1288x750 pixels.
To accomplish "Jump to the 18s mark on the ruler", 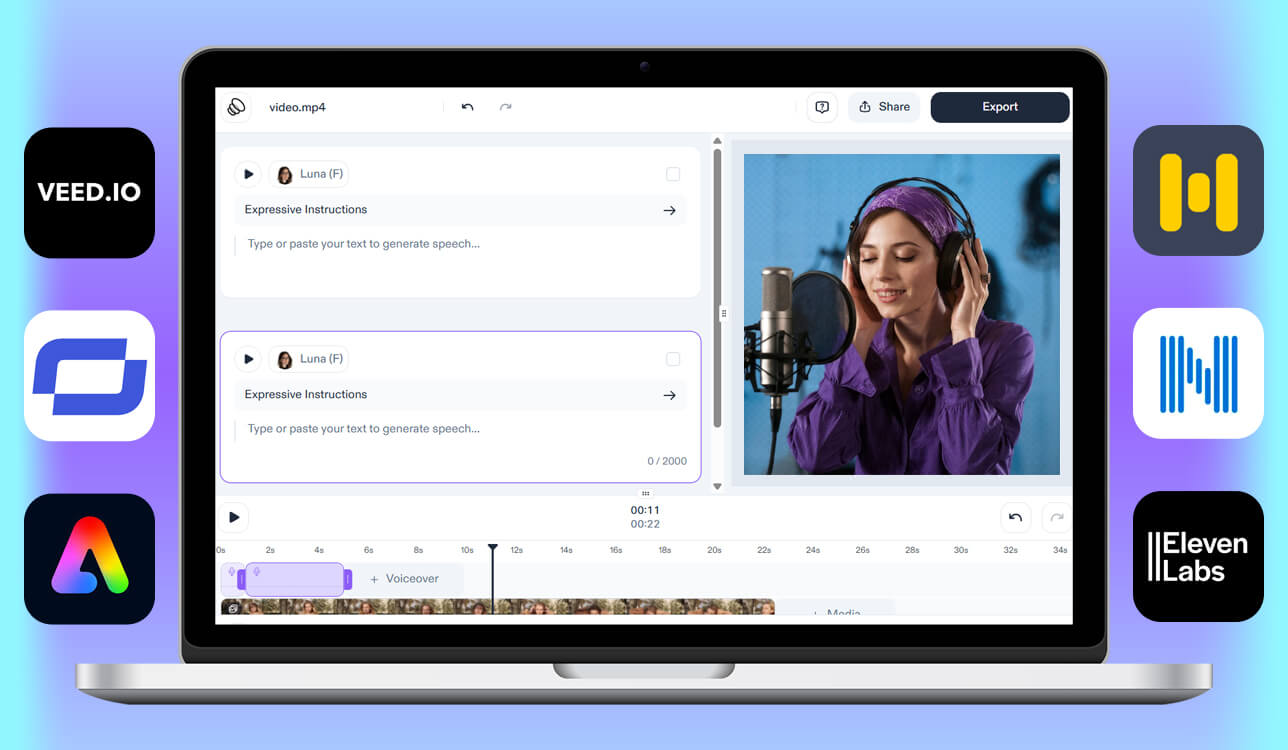I will point(665,550).
